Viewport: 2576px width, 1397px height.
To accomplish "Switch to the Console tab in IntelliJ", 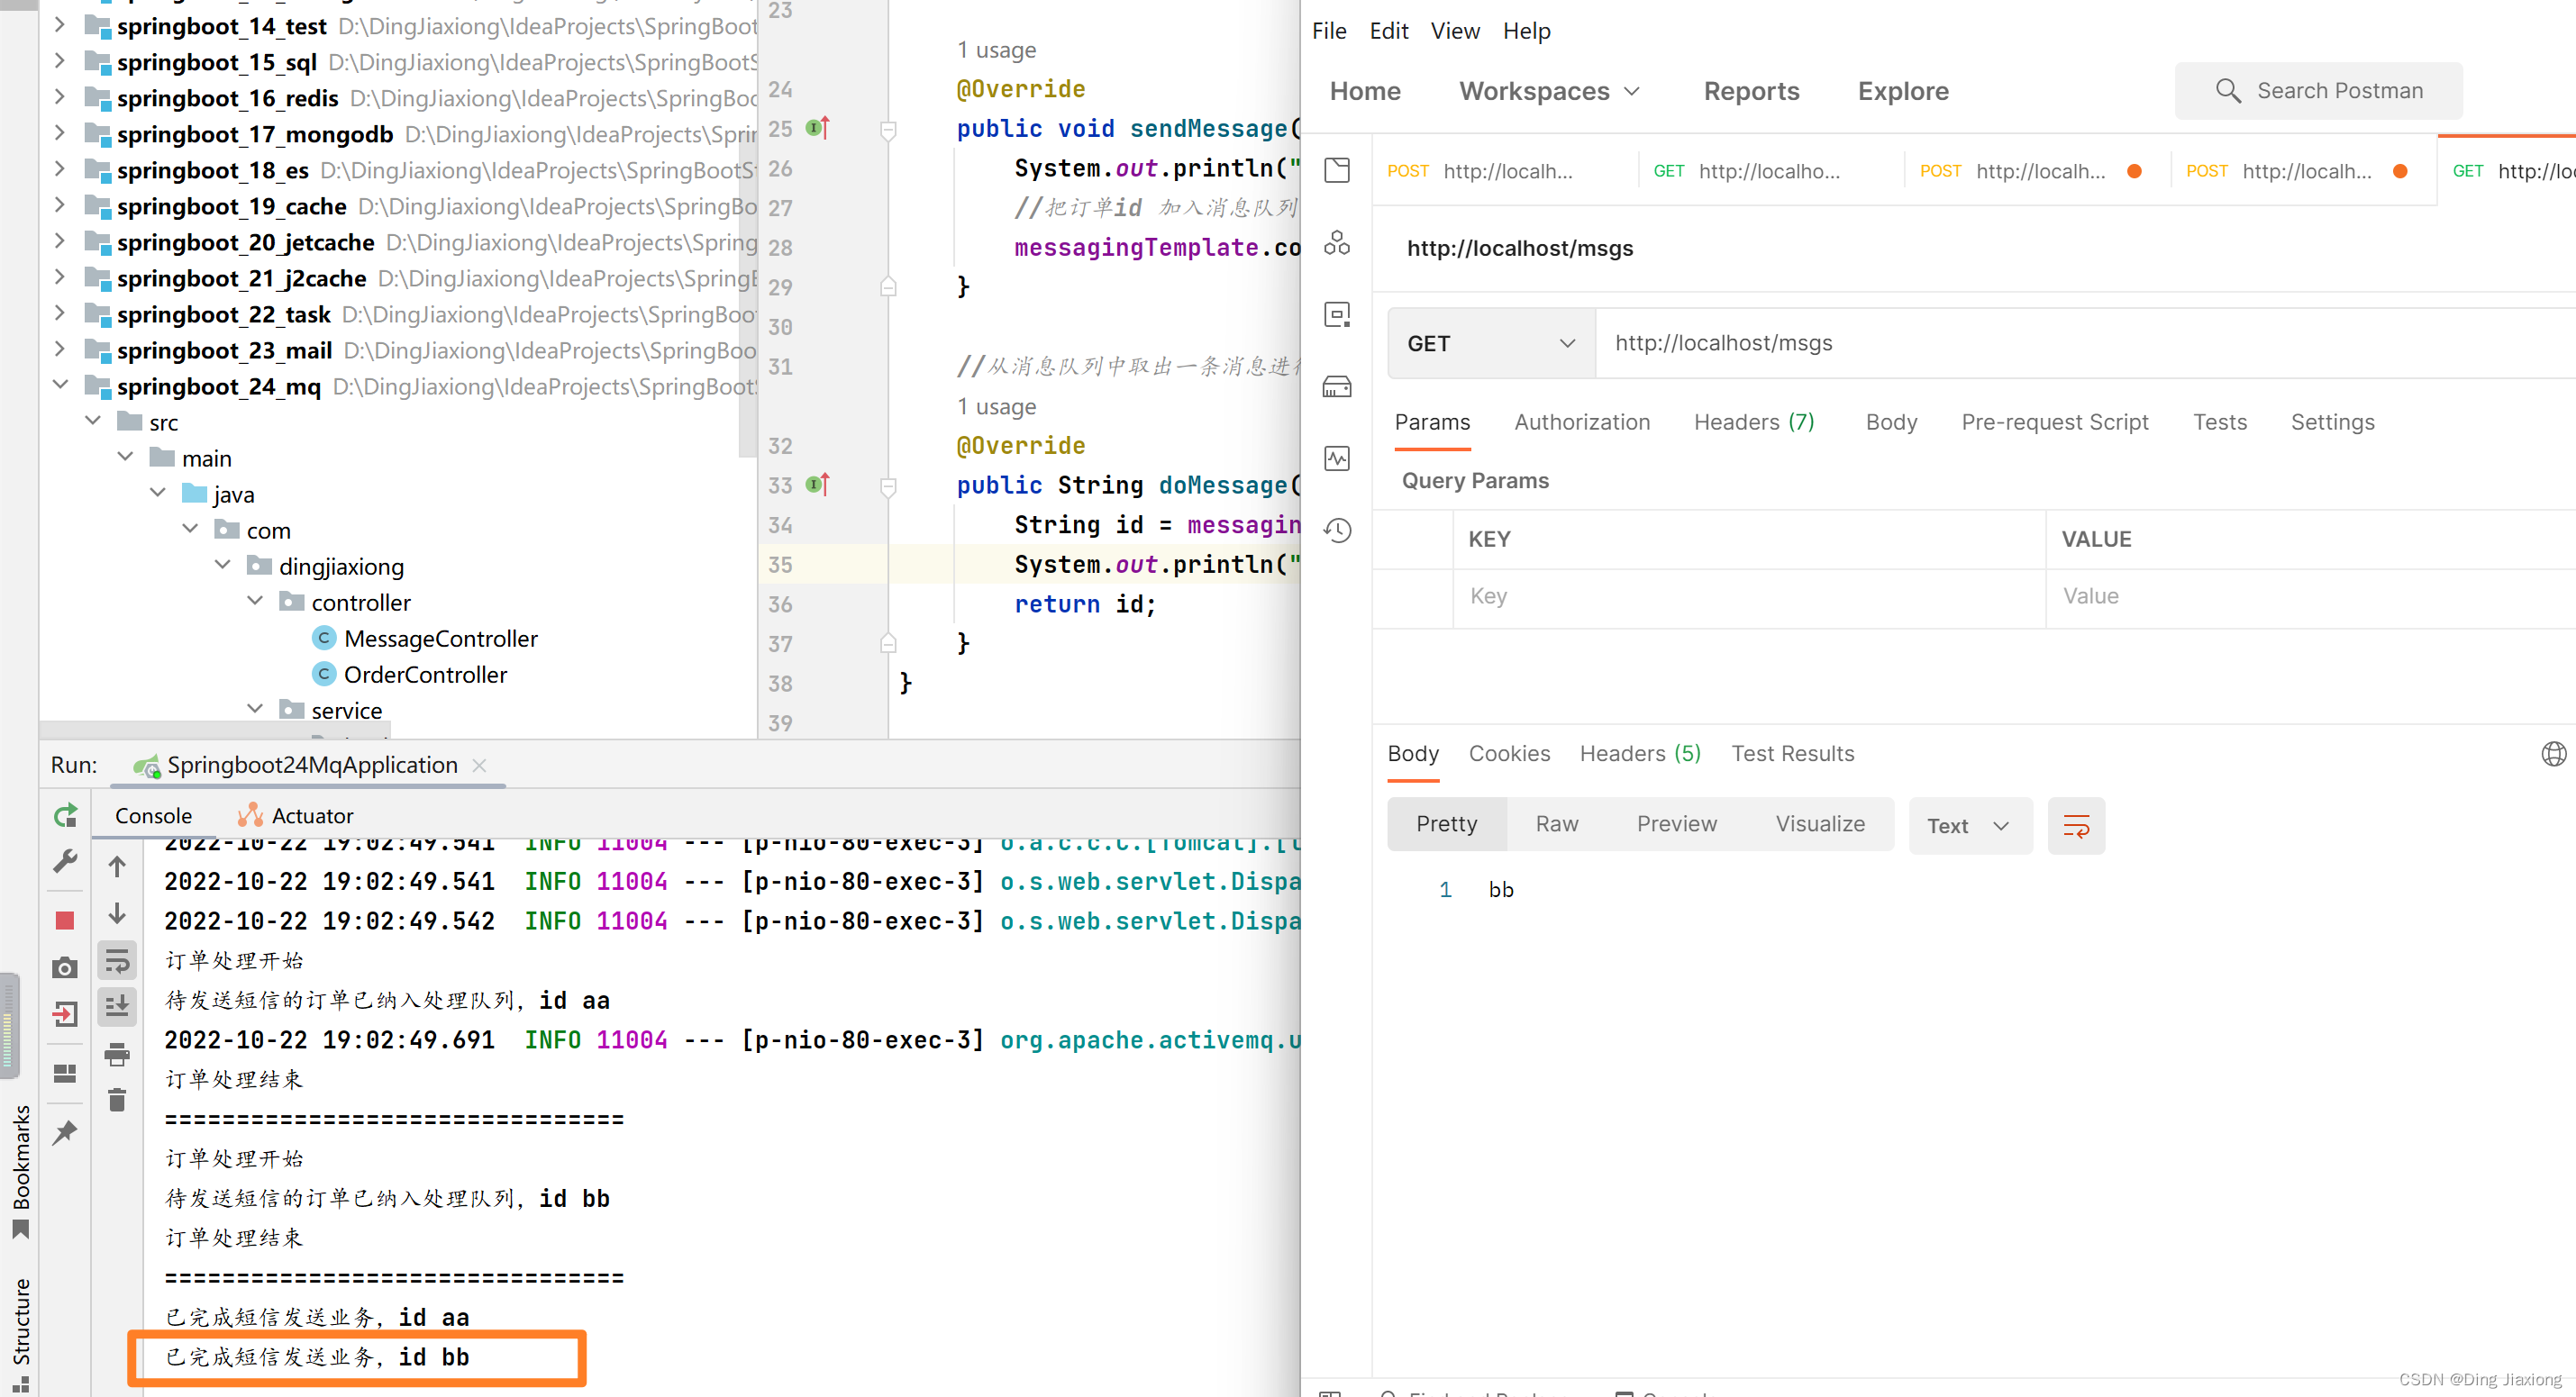I will [151, 815].
